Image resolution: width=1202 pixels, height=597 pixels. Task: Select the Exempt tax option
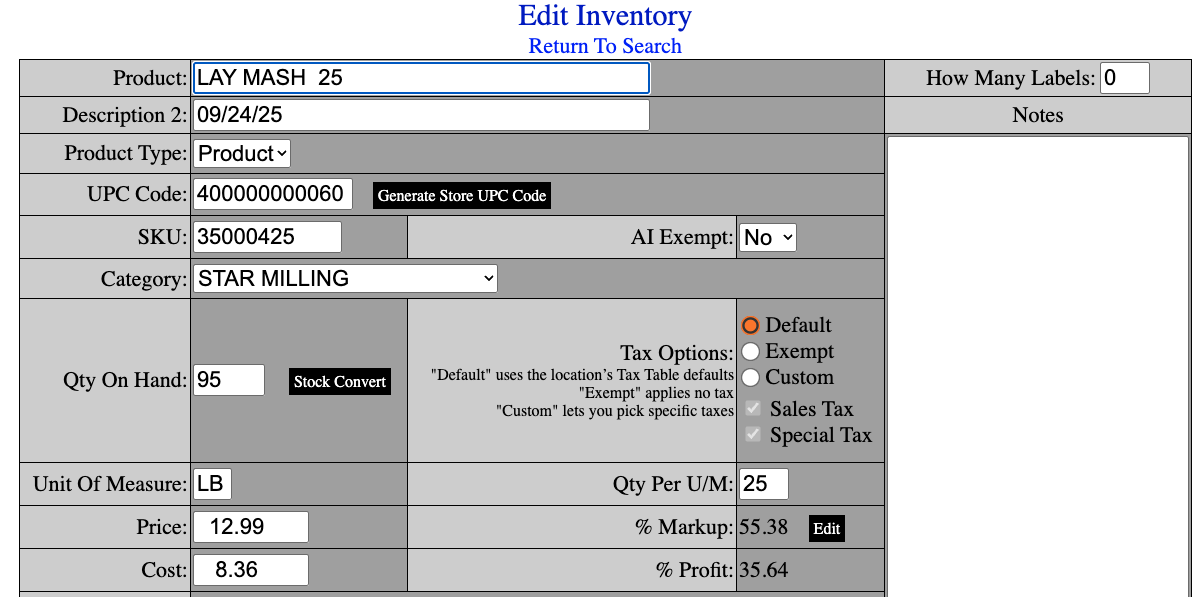pos(751,351)
